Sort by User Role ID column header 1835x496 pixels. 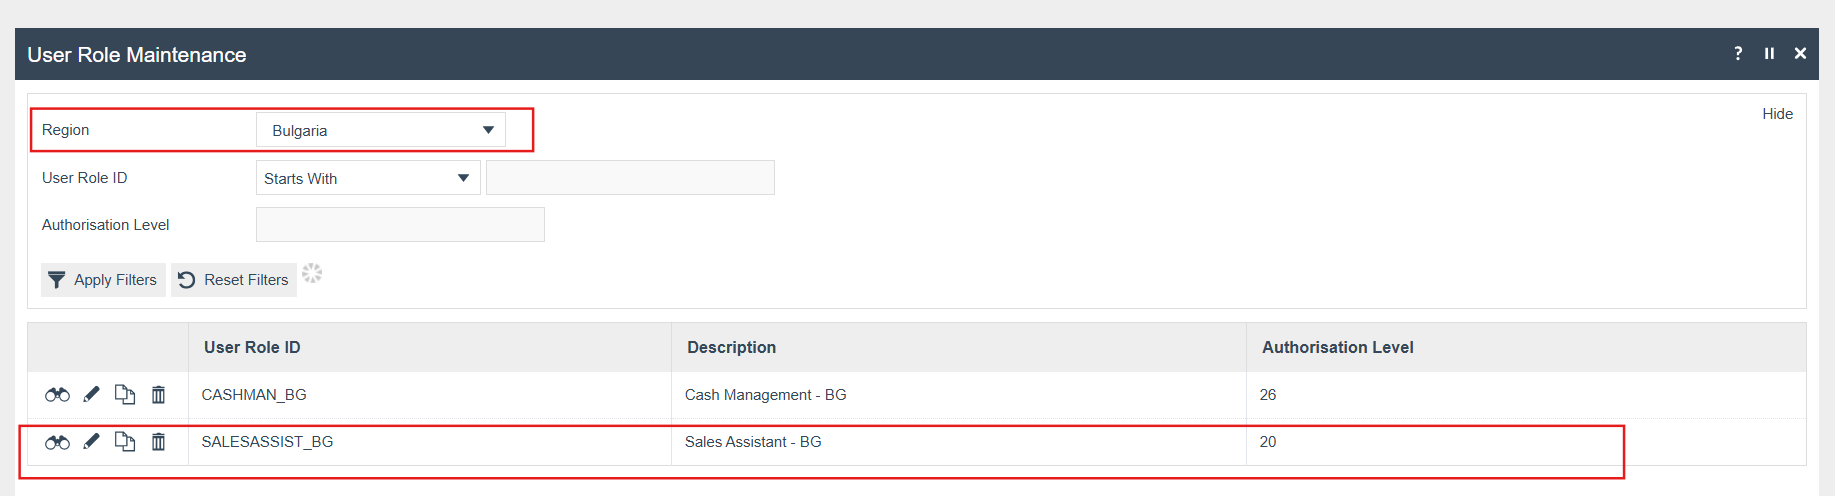[x=252, y=347]
